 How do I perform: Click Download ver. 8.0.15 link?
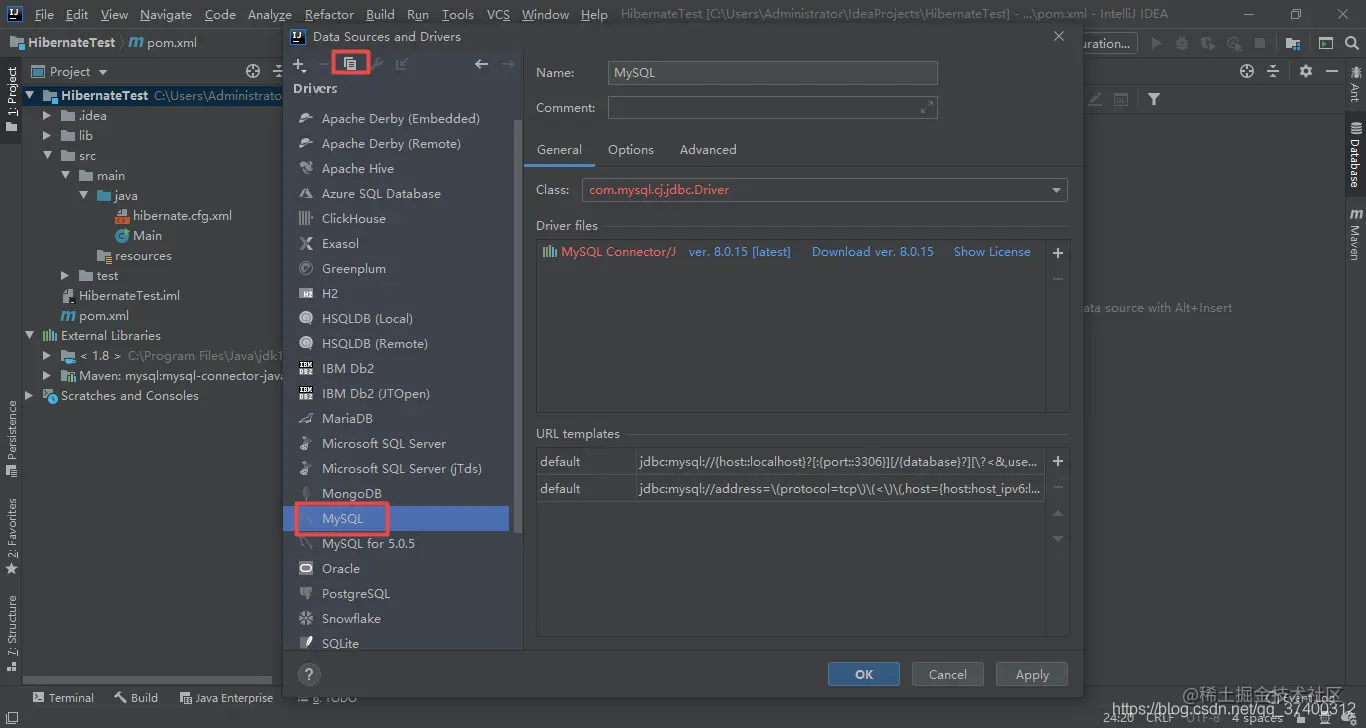pyautogui.click(x=872, y=252)
